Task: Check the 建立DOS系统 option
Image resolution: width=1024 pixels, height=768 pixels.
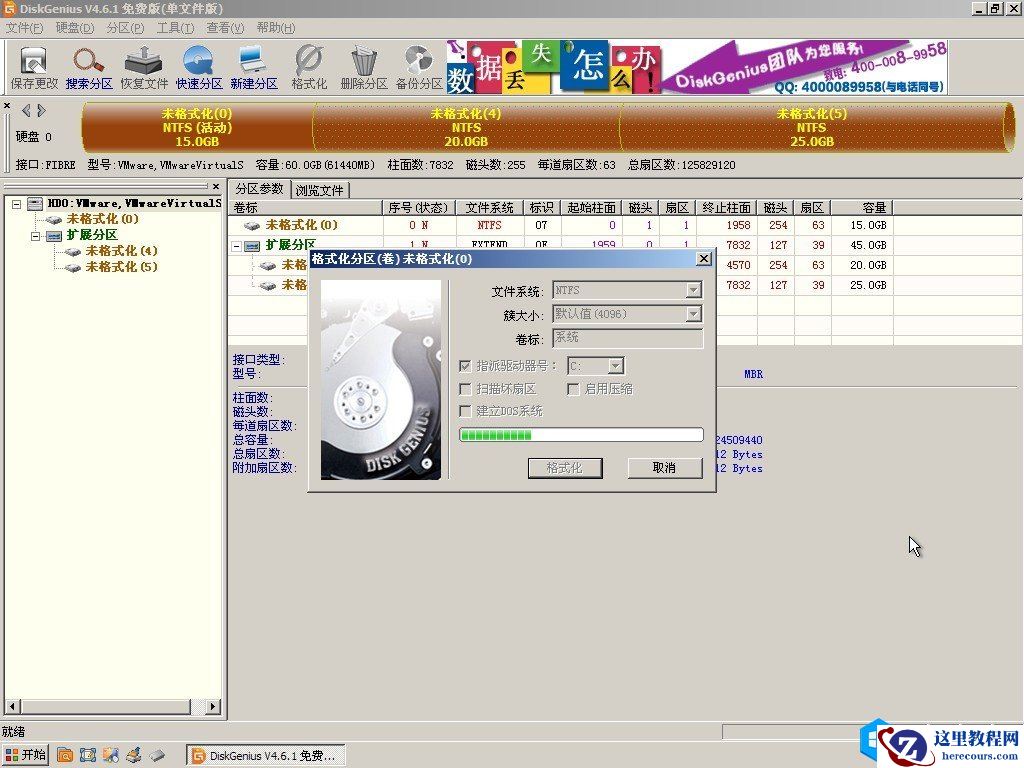Action: (x=466, y=411)
